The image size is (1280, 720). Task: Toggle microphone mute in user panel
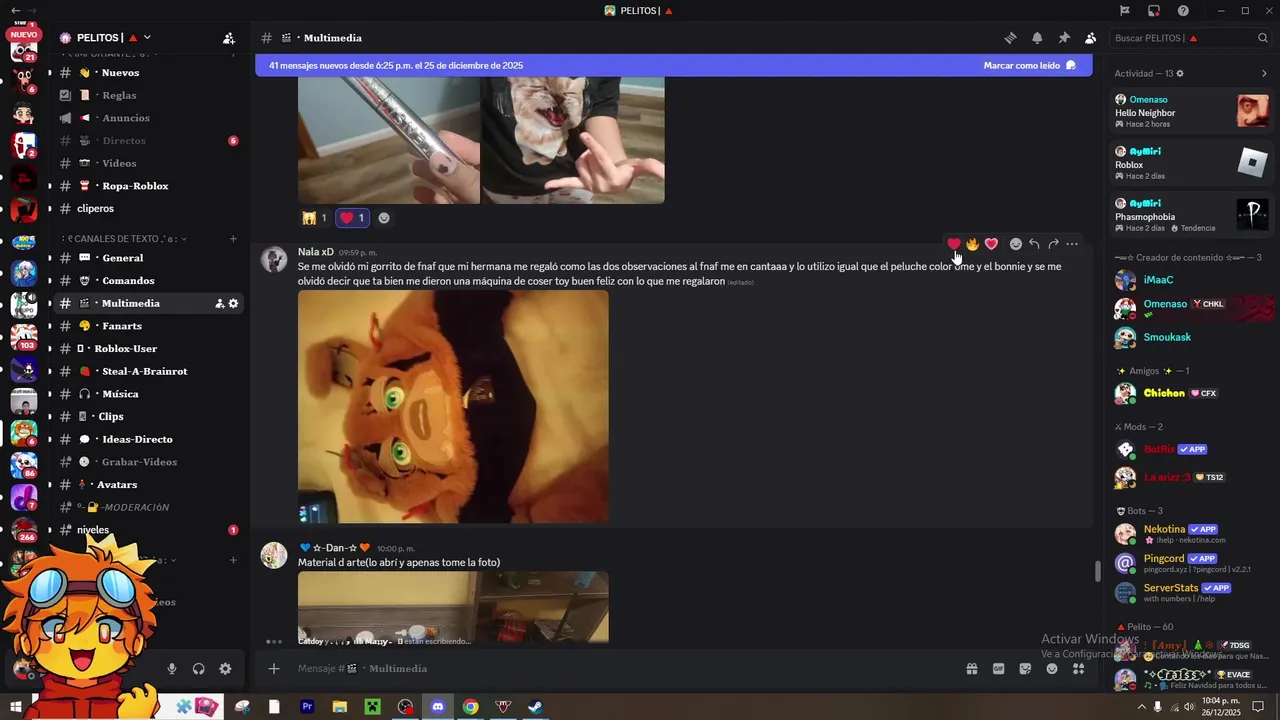click(172, 669)
